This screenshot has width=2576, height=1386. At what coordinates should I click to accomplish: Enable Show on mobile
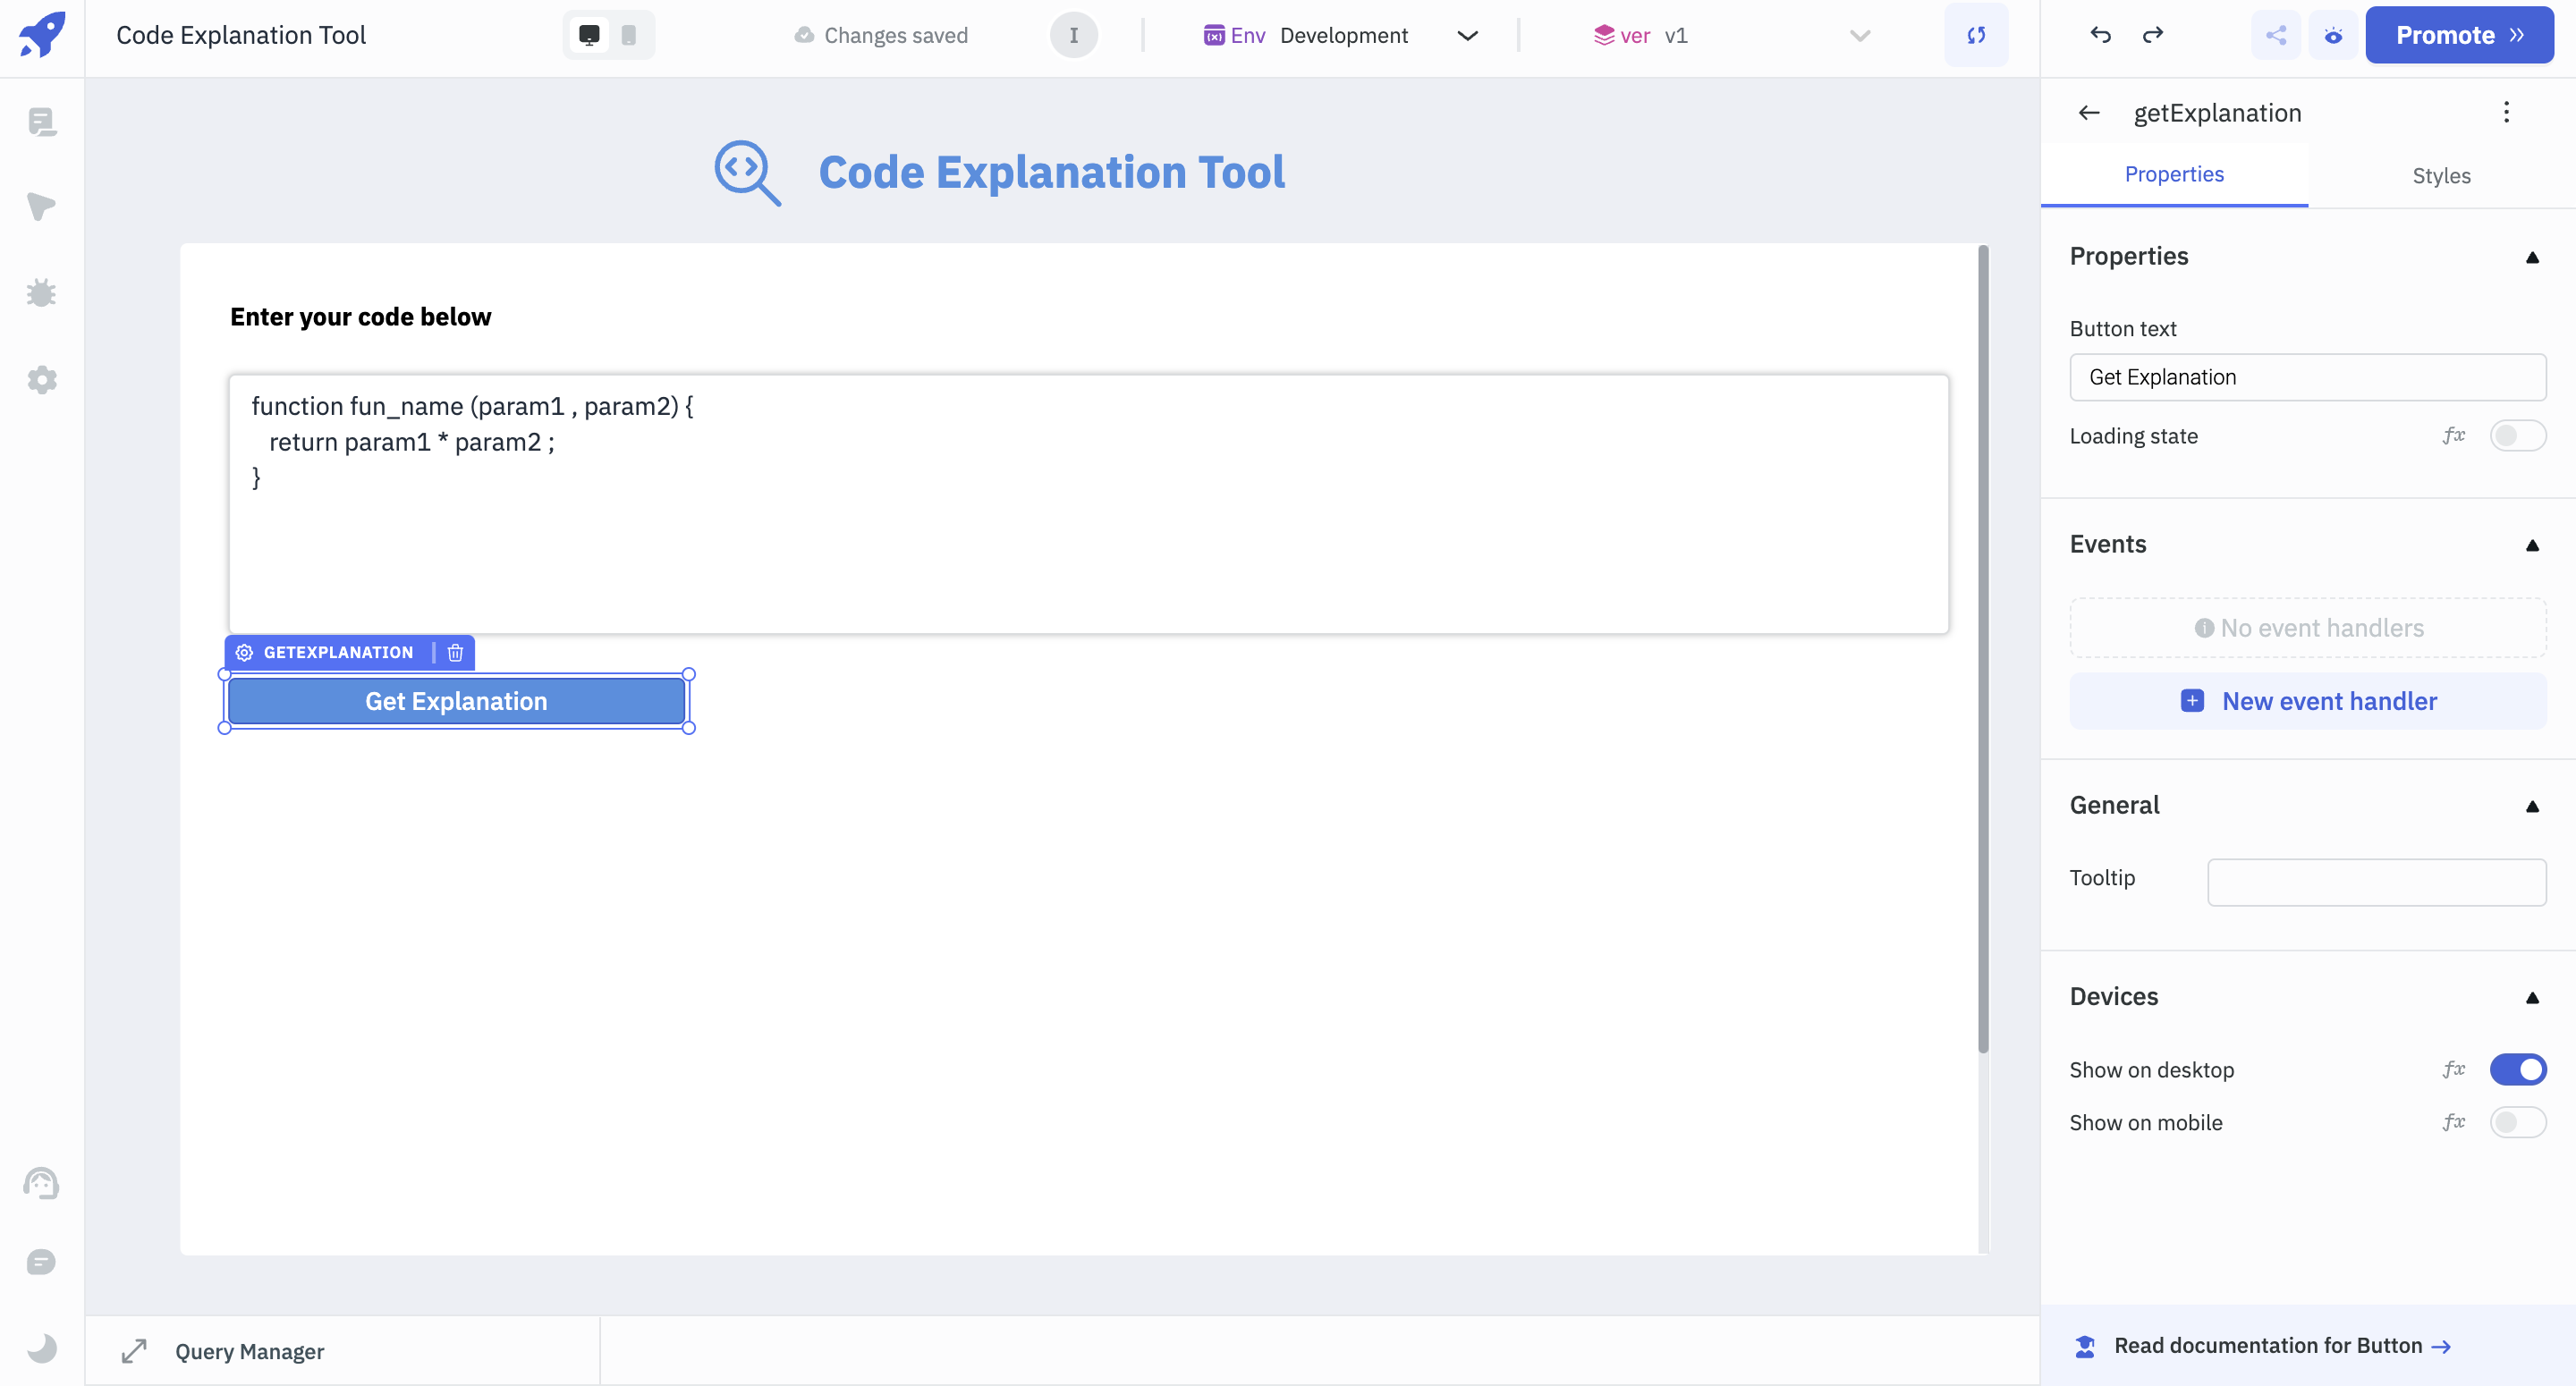click(2518, 1122)
